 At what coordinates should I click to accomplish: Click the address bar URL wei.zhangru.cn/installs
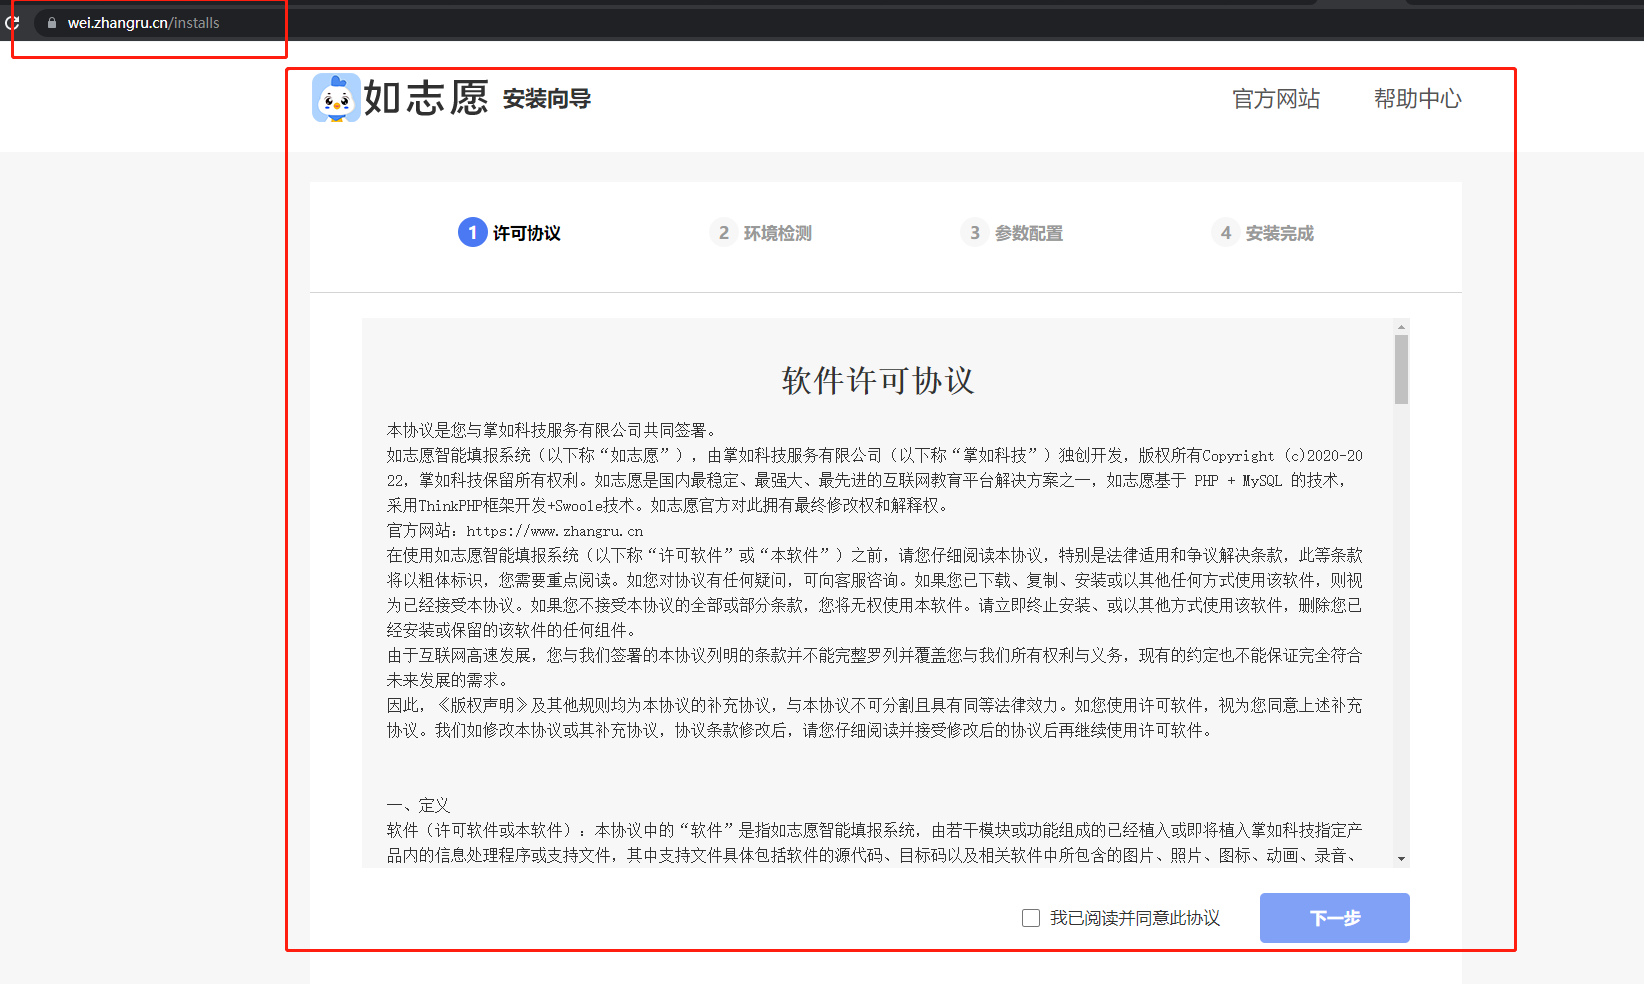click(x=144, y=23)
